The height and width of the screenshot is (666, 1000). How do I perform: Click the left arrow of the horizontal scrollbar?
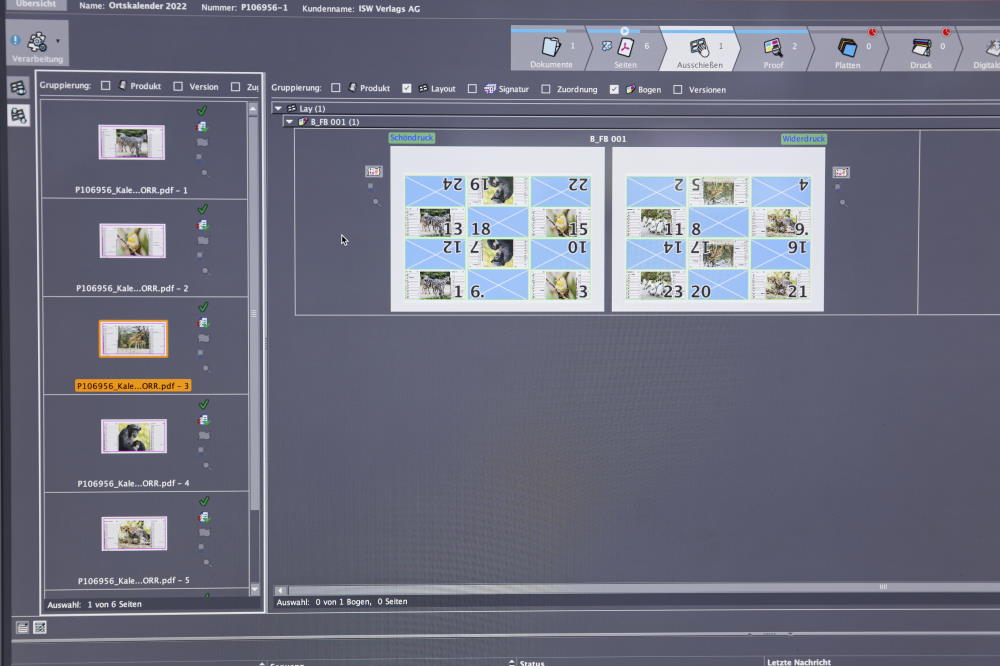tap(280, 590)
